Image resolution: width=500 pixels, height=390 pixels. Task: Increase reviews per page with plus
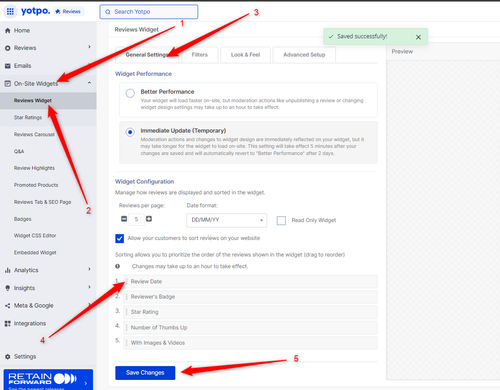(149, 219)
